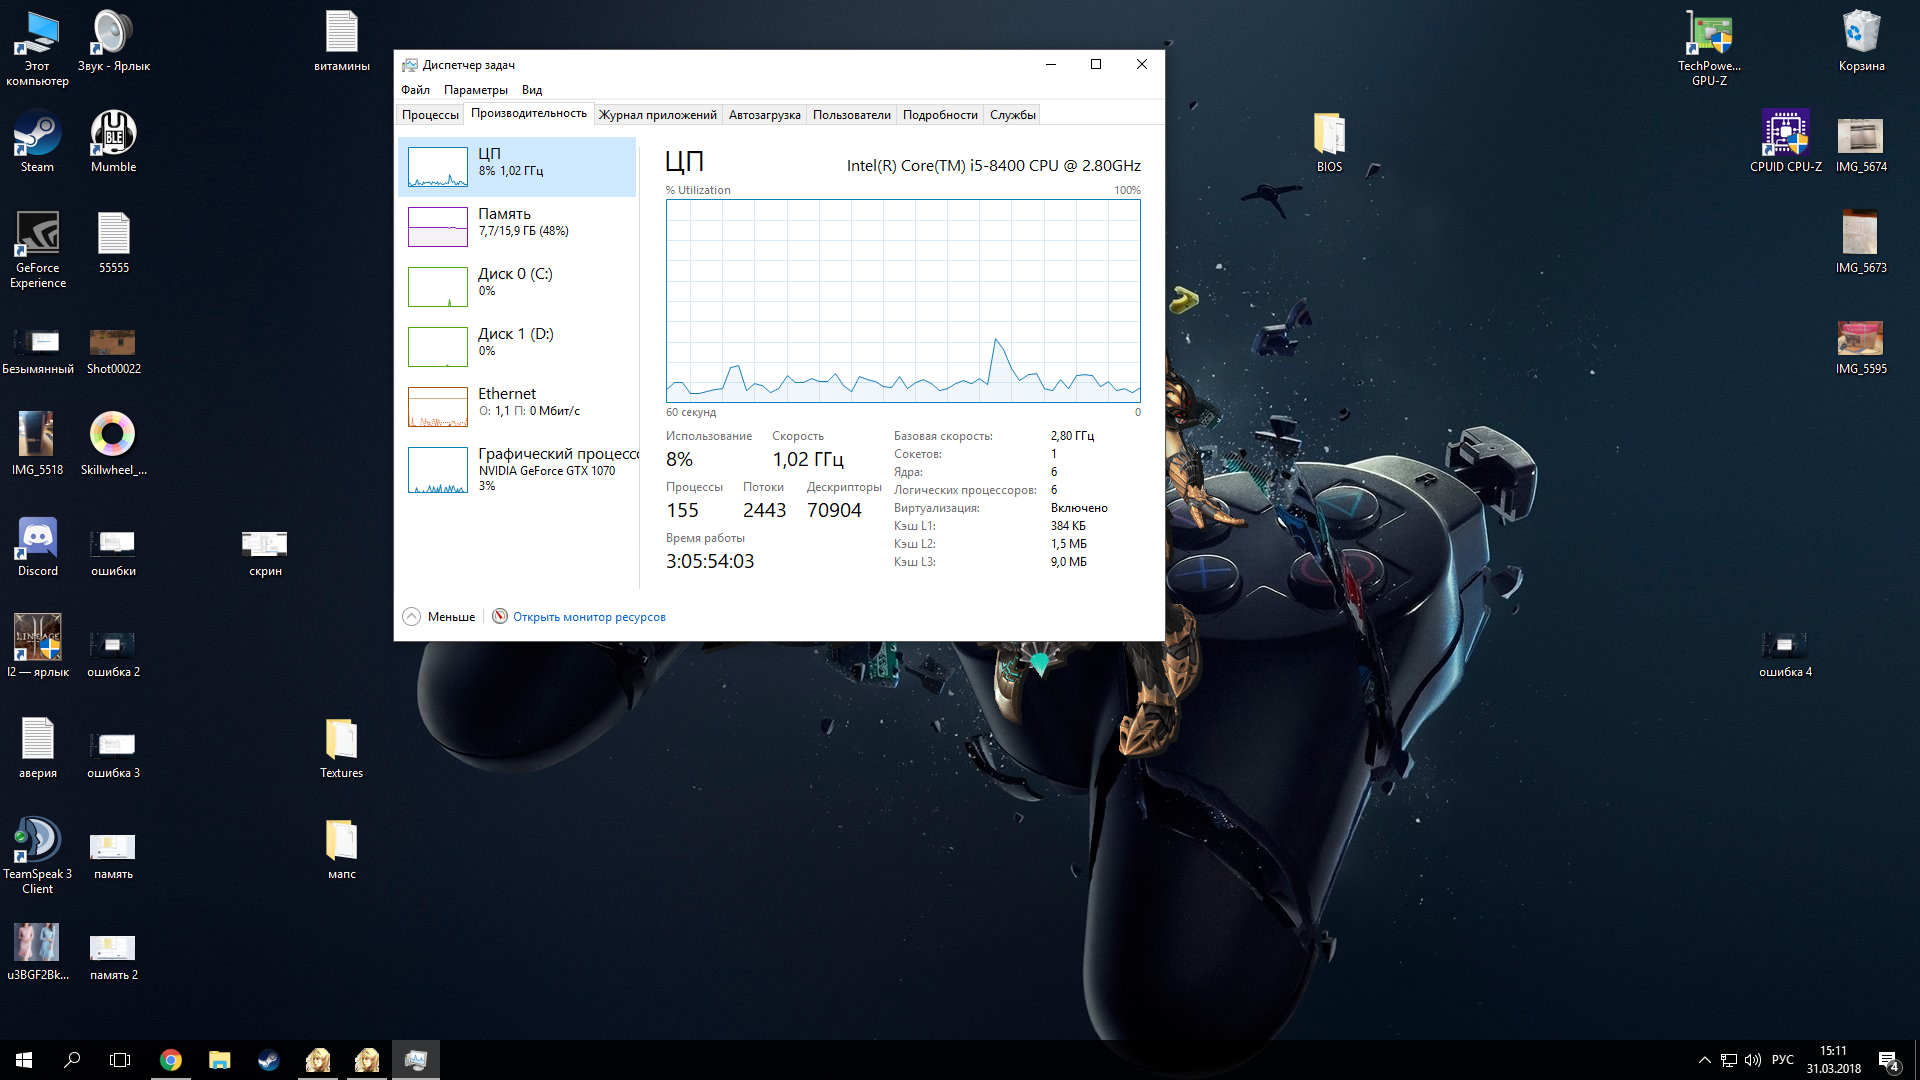Select the Ethernet performance item

[517, 407]
